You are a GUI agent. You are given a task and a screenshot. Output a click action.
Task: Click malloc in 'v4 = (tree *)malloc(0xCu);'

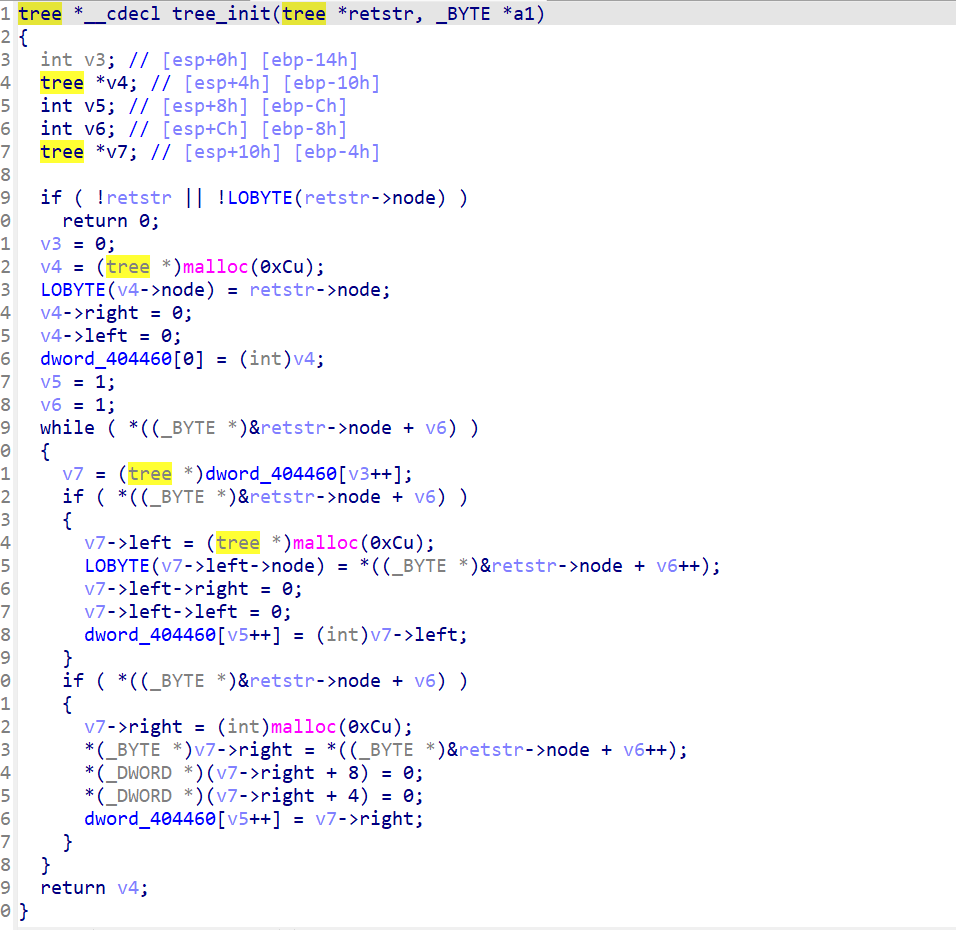(x=215, y=266)
